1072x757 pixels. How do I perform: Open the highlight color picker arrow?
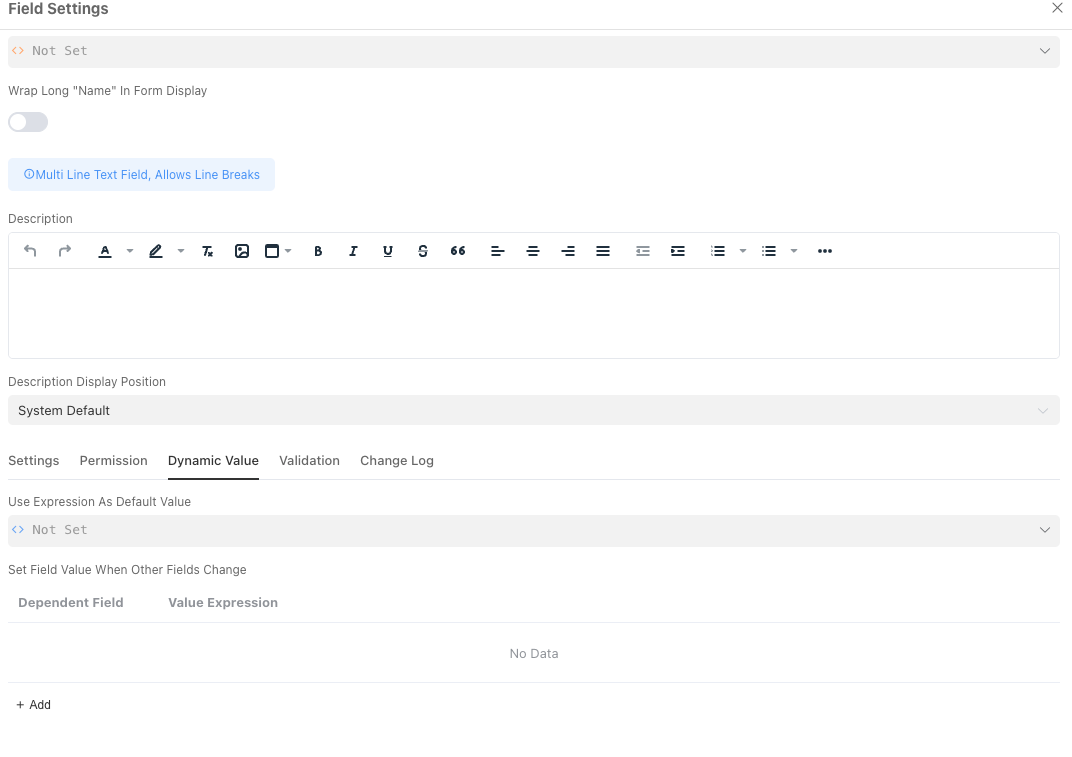pyautogui.click(x=181, y=251)
